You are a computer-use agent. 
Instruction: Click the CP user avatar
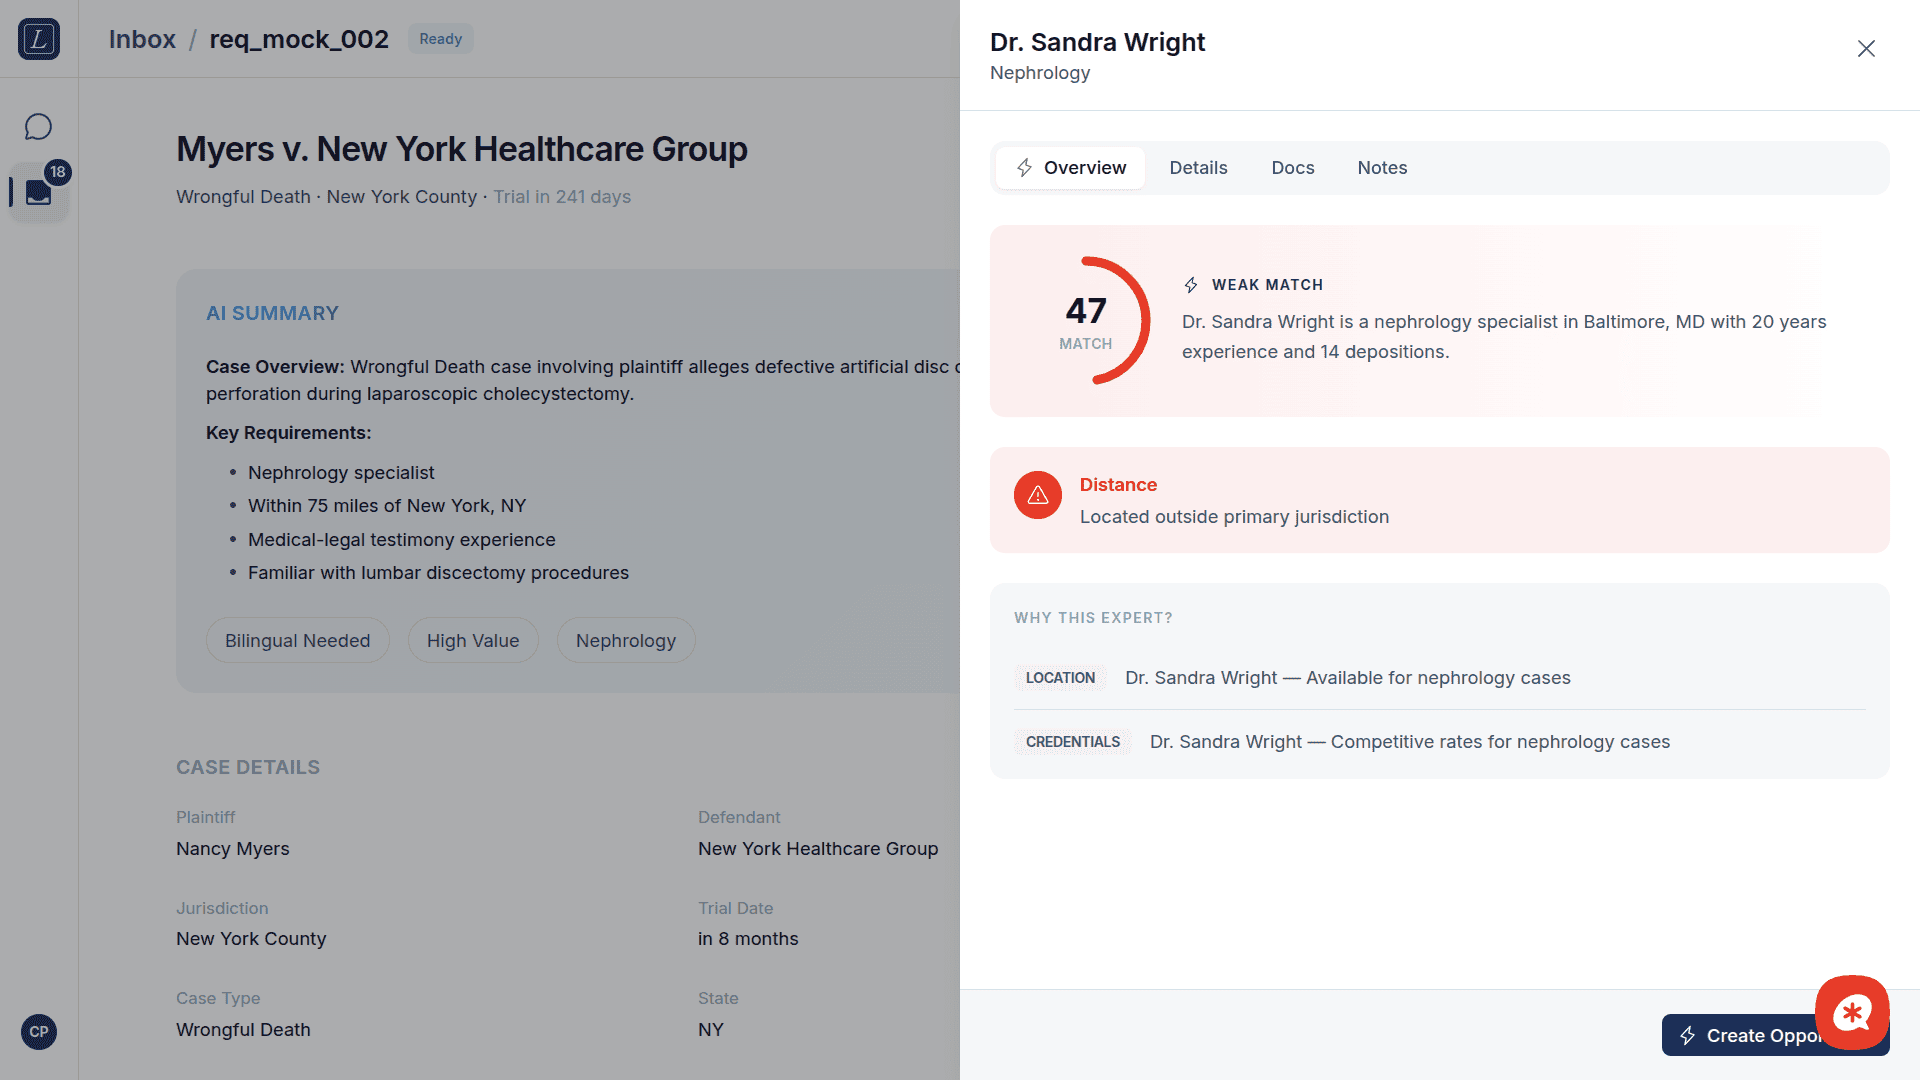coord(39,1031)
